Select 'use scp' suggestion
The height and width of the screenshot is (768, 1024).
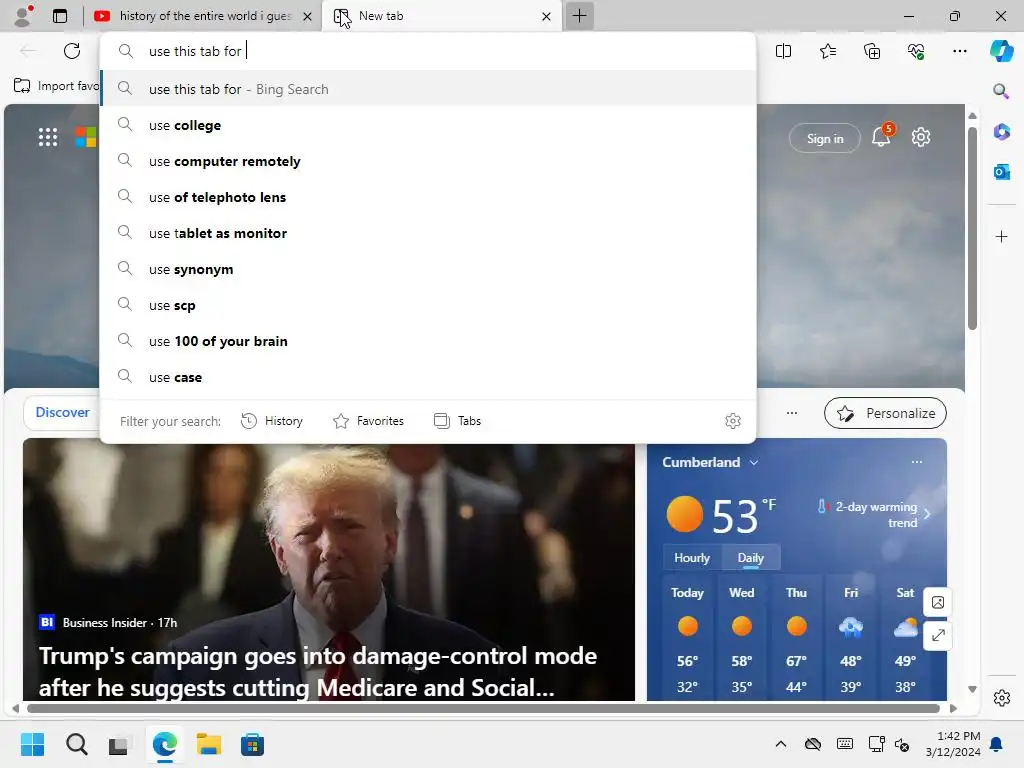[x=428, y=304]
